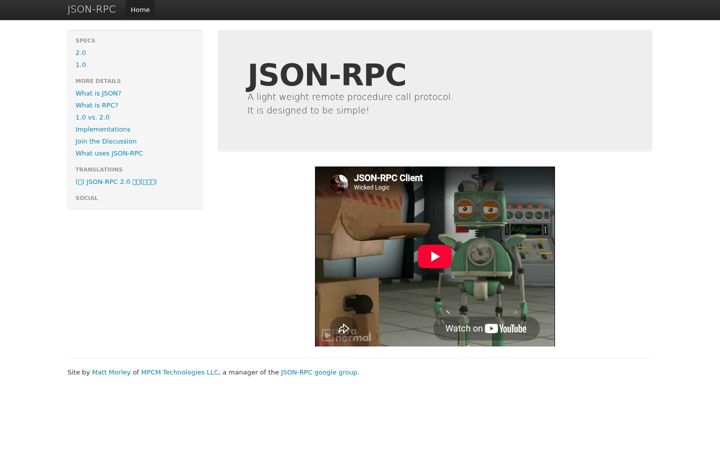Viewport: 720px width, 450px height.
Task: Click the JSON-RPC brand logo in navbar
Action: 91,9
